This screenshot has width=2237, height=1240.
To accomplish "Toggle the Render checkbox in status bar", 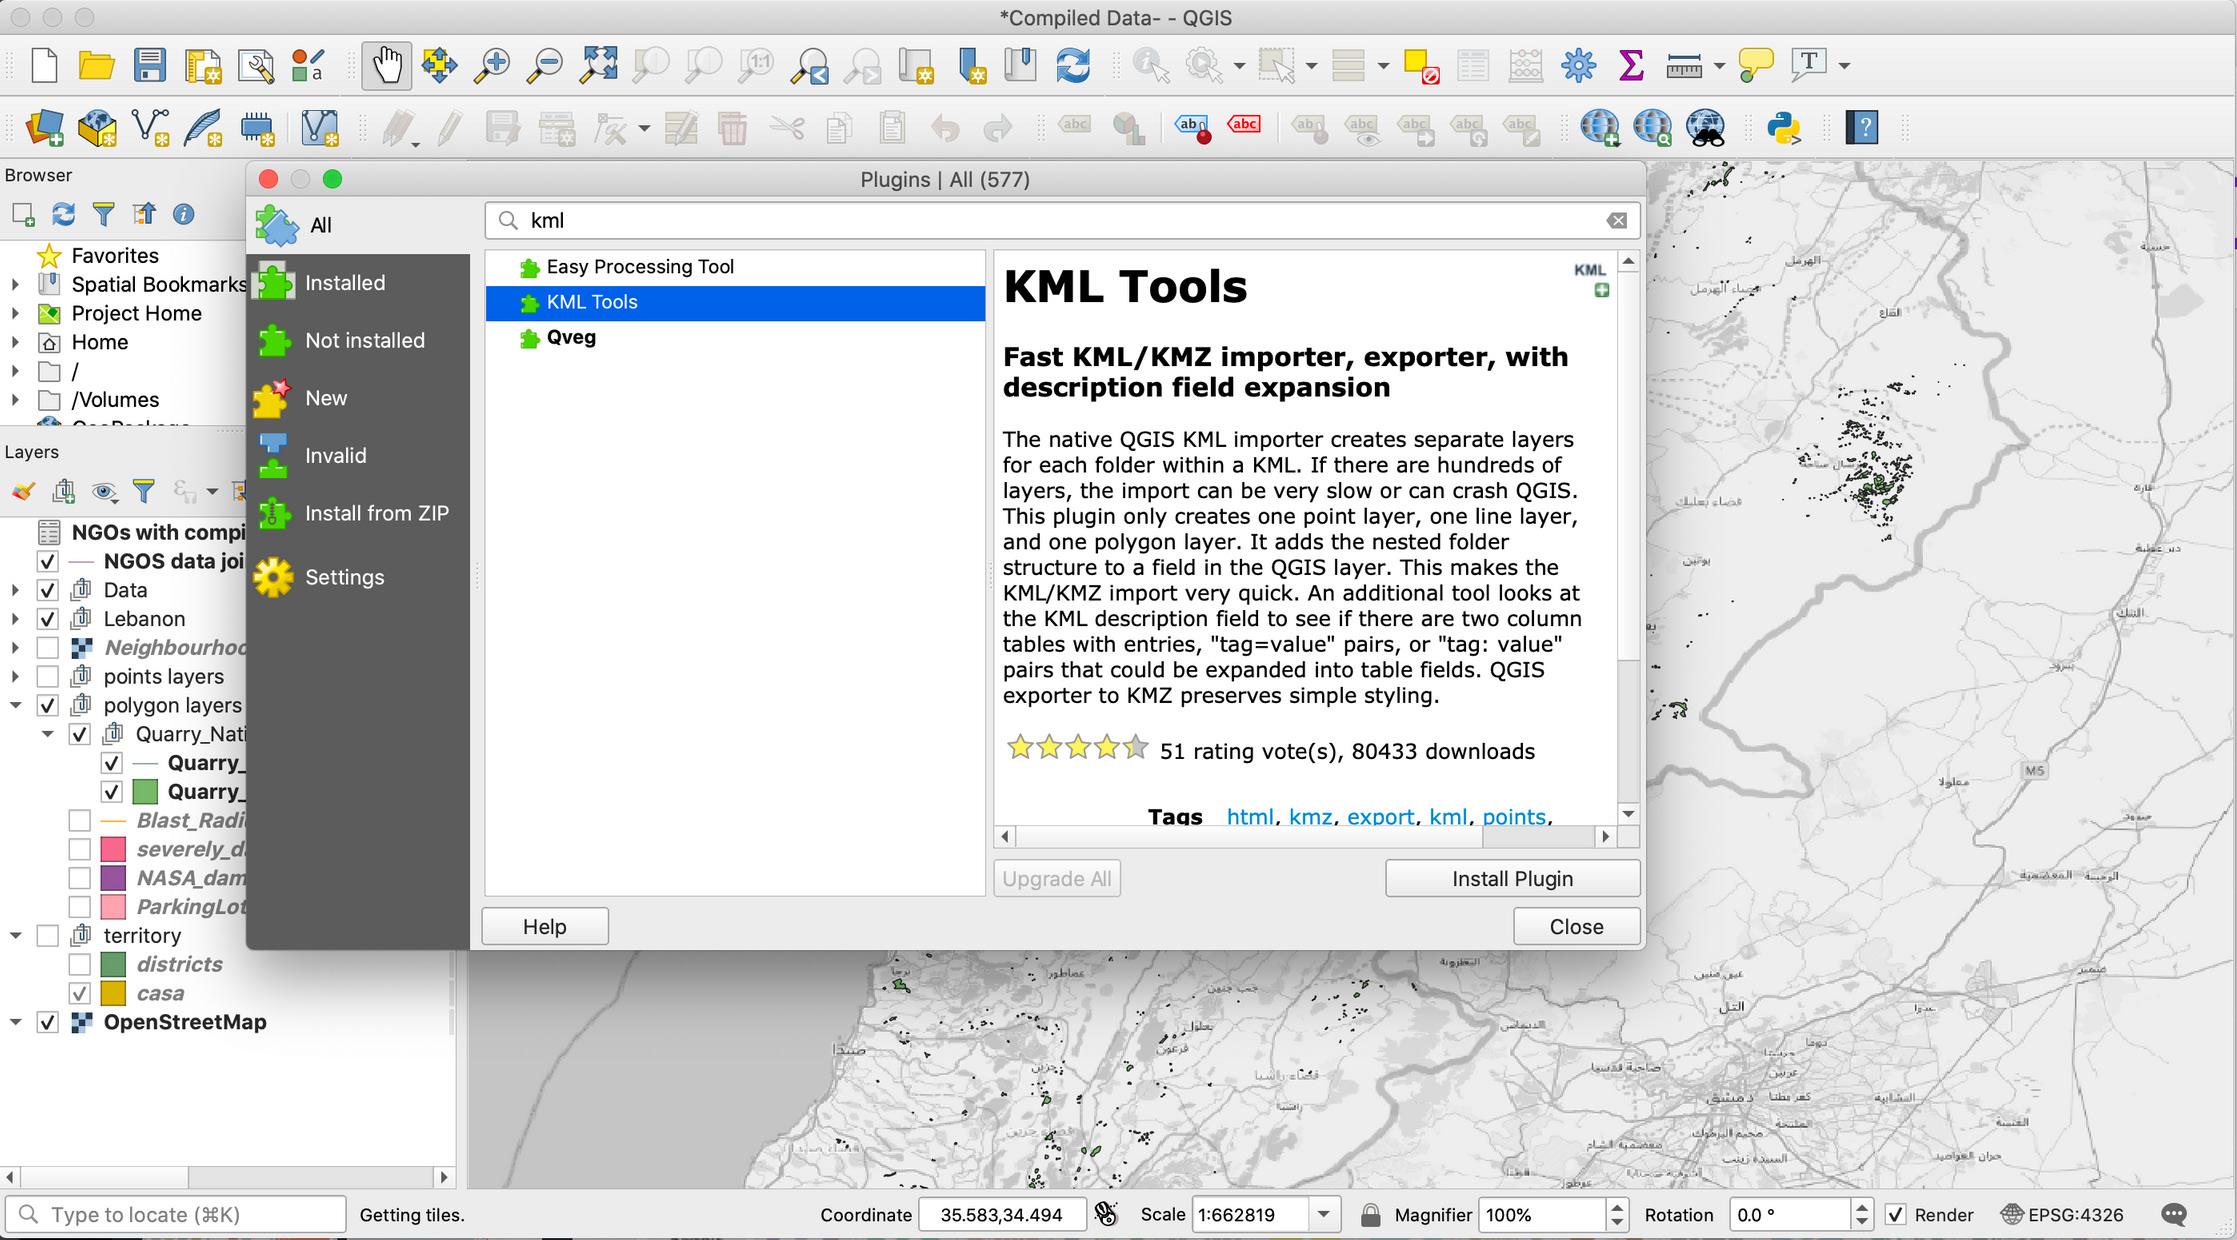I will click(x=1895, y=1215).
